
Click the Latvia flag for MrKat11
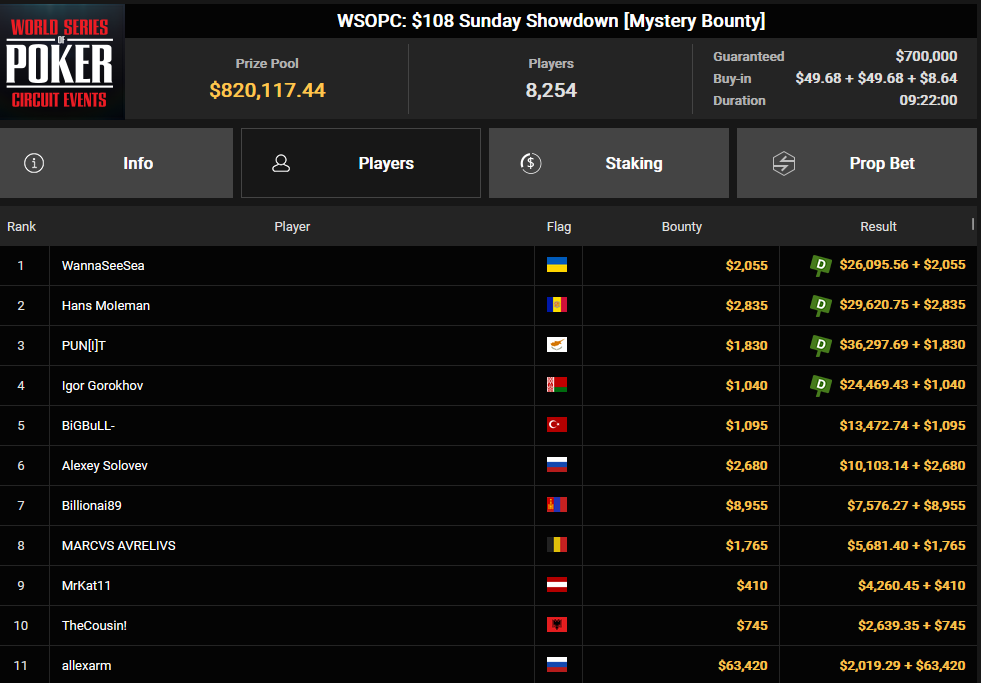557,585
